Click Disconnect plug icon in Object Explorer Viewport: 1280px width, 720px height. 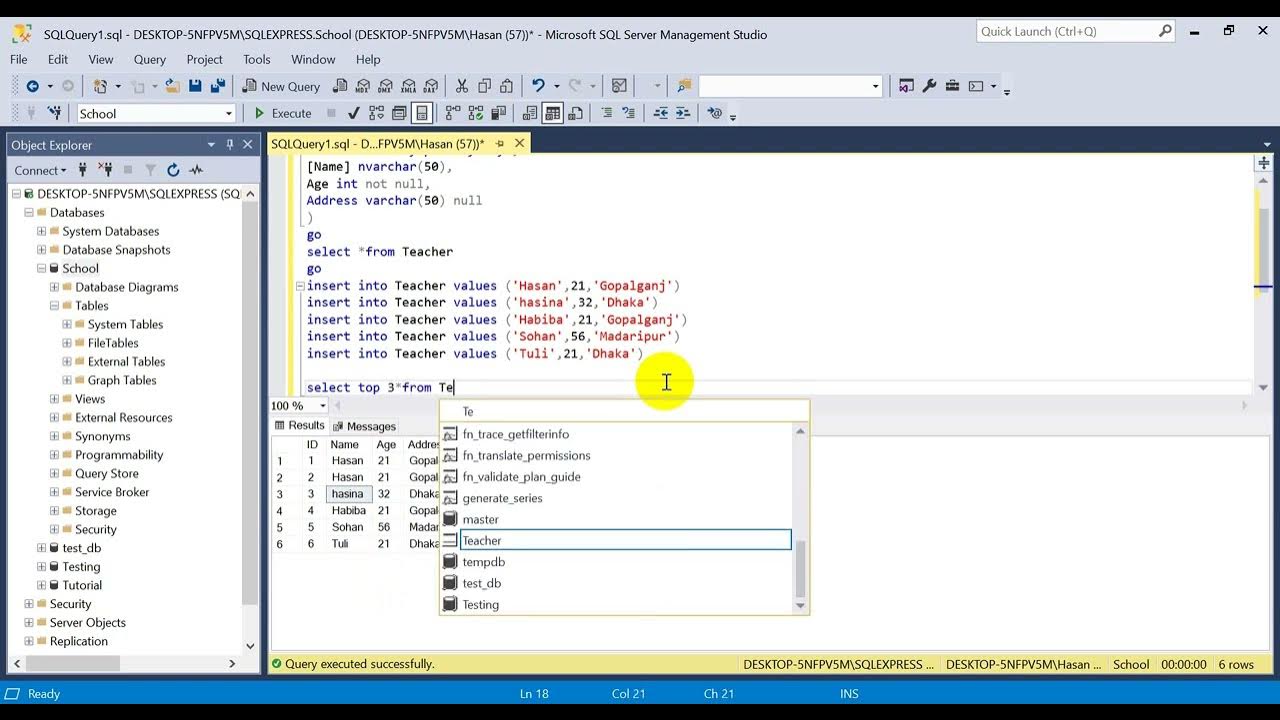point(105,170)
